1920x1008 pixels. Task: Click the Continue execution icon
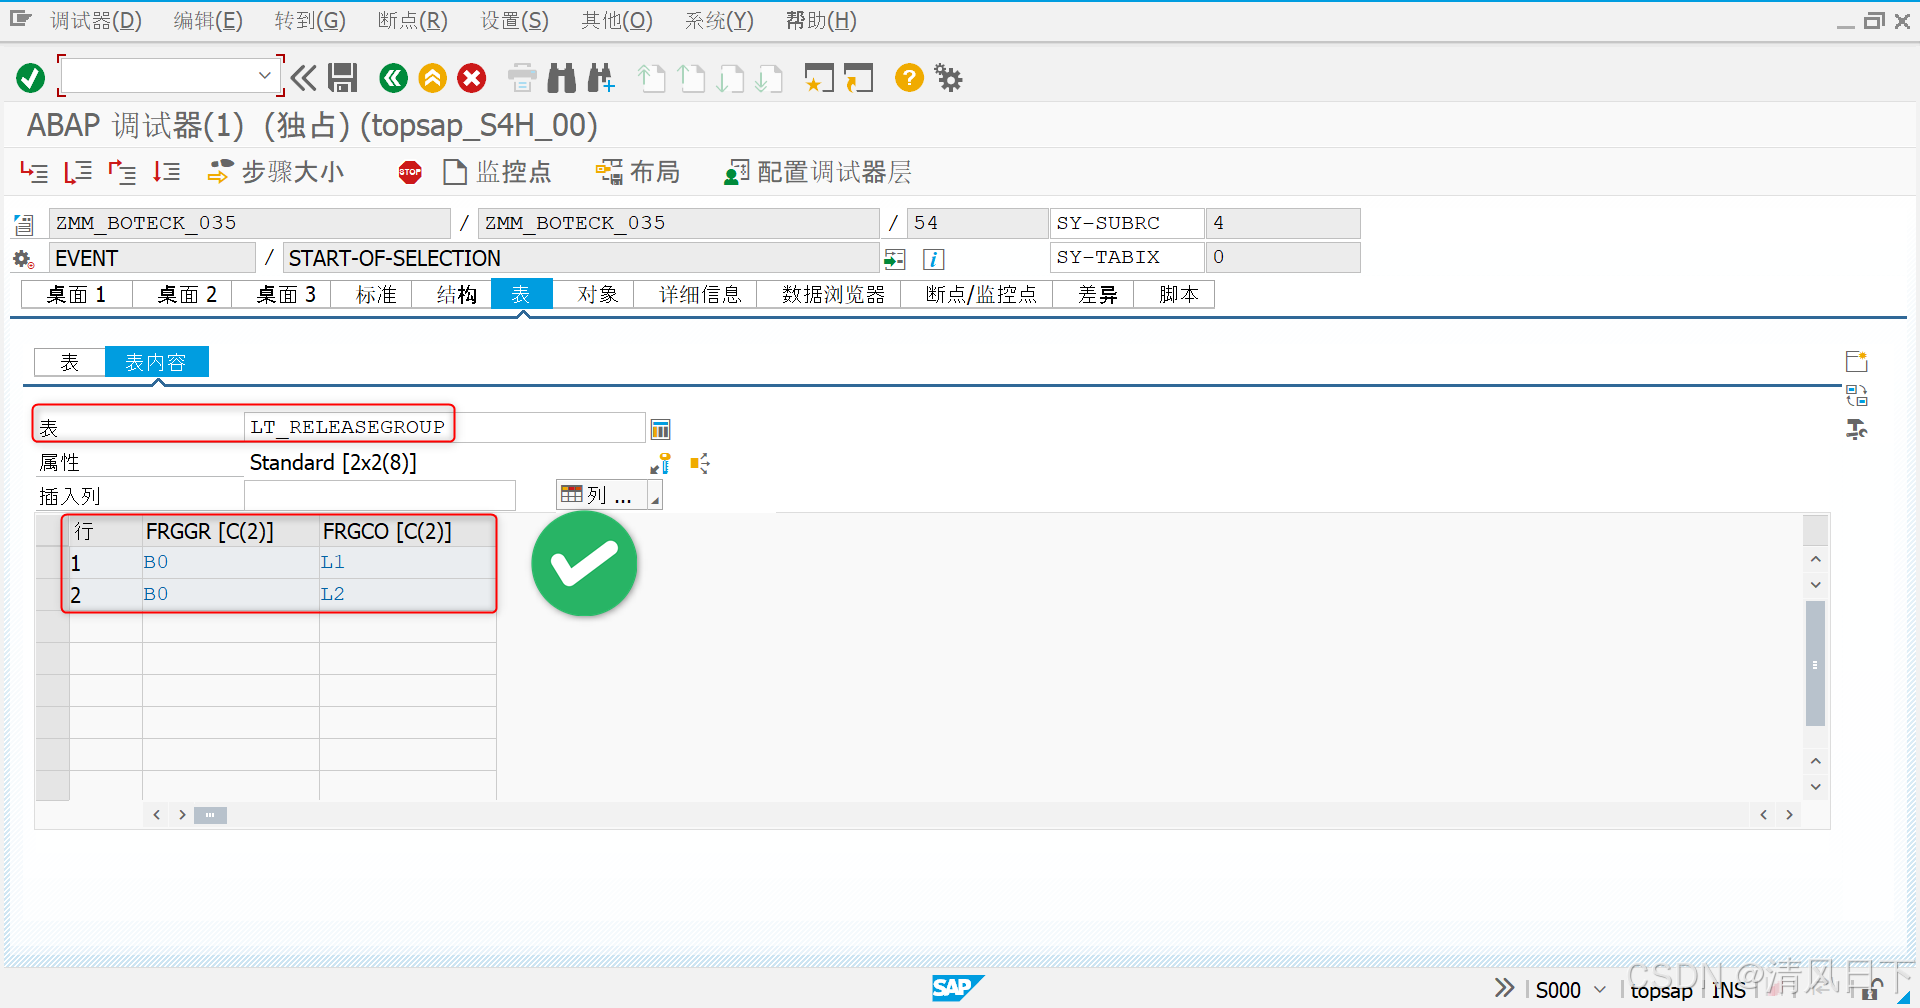166,172
